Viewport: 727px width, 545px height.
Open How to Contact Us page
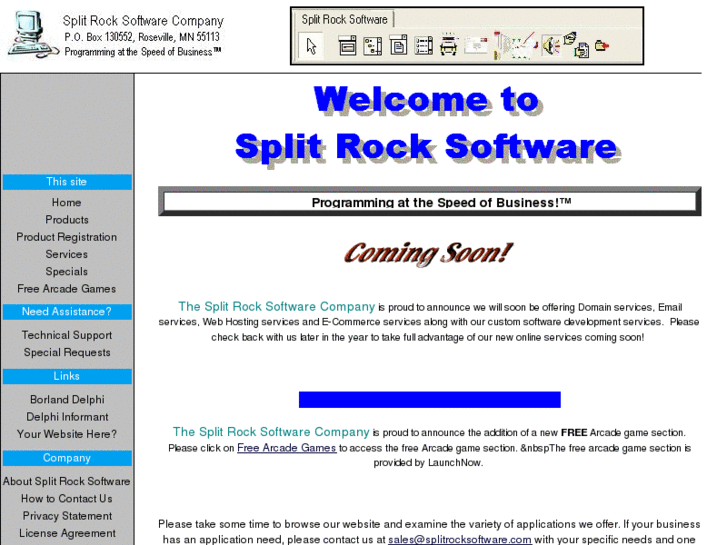click(x=67, y=499)
